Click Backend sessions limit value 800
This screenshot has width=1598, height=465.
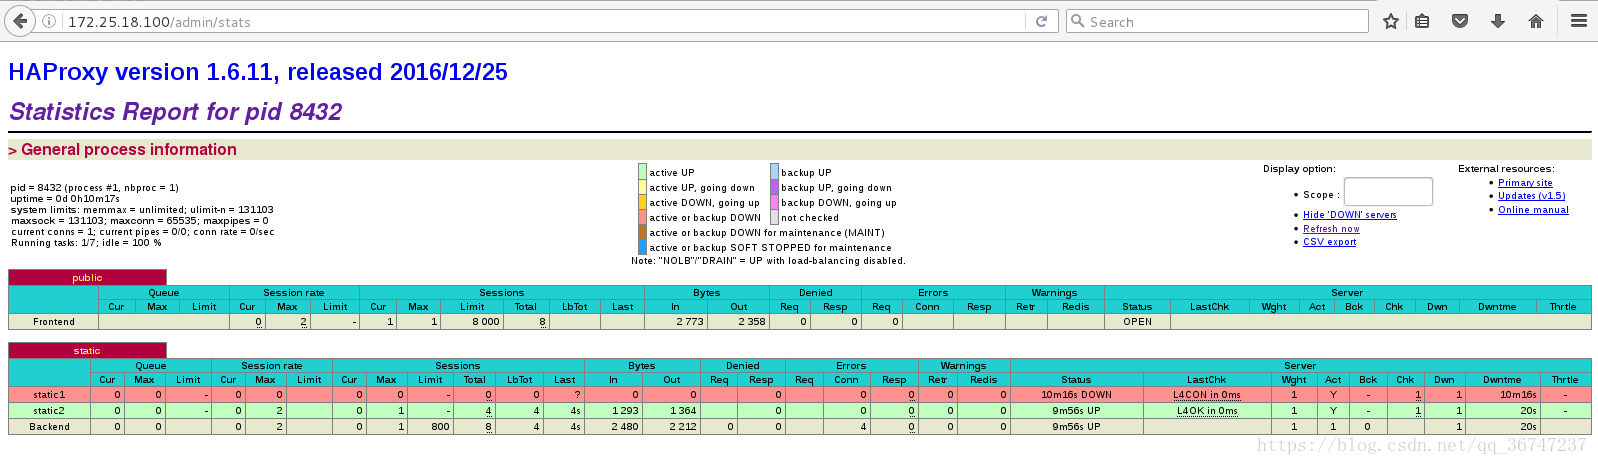(440, 427)
